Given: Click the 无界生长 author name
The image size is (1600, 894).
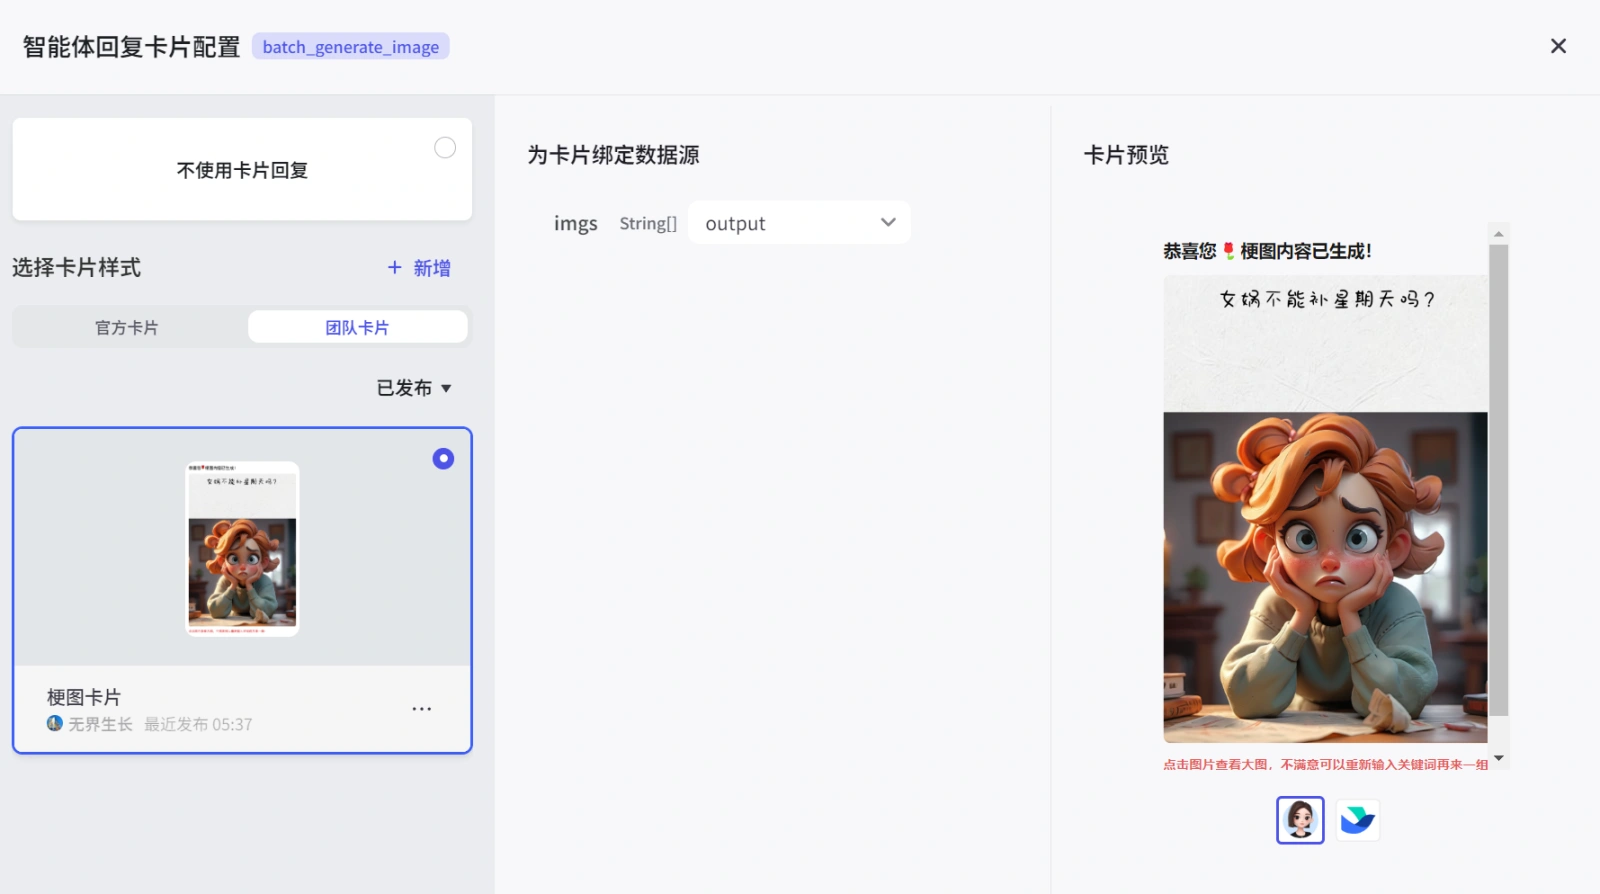Looking at the screenshot, I should [100, 724].
